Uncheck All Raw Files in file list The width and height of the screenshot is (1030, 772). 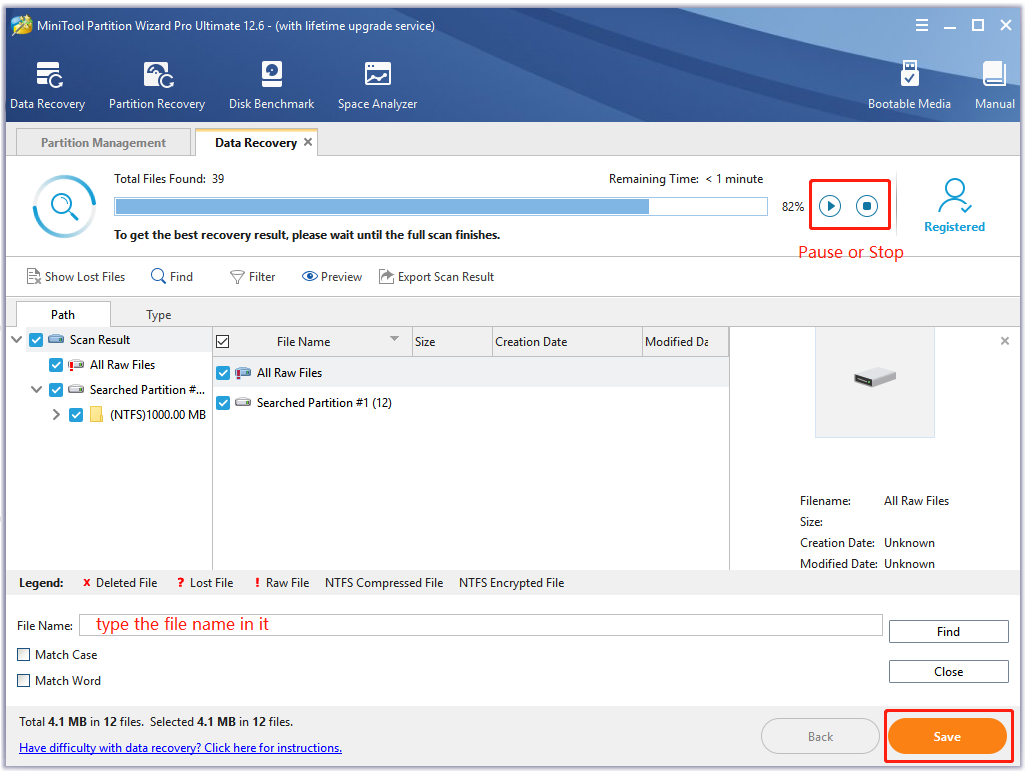pos(223,373)
